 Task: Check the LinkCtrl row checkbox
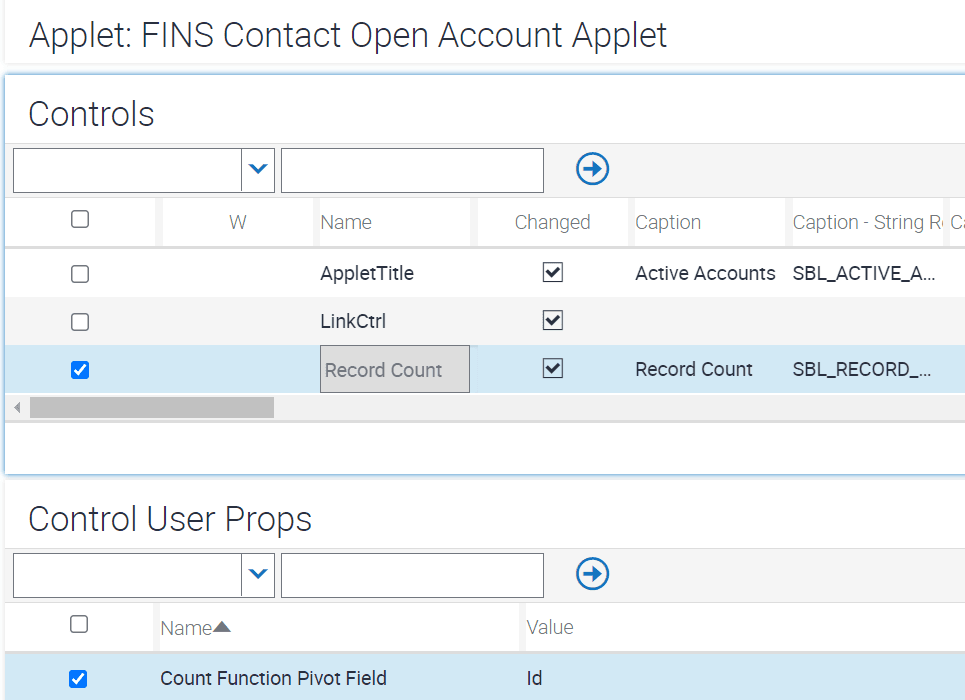click(81, 321)
